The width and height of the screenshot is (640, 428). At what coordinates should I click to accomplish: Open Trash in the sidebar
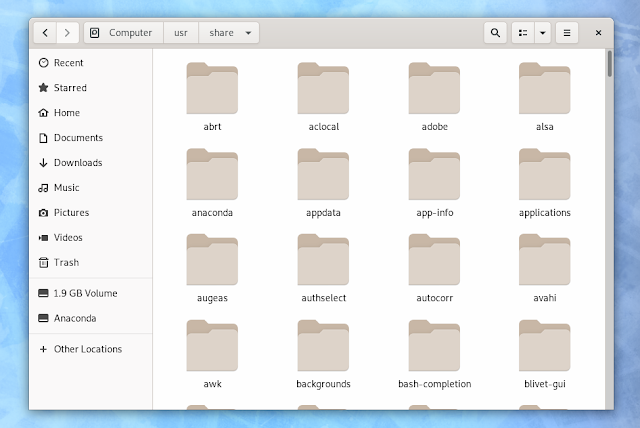coord(66,263)
